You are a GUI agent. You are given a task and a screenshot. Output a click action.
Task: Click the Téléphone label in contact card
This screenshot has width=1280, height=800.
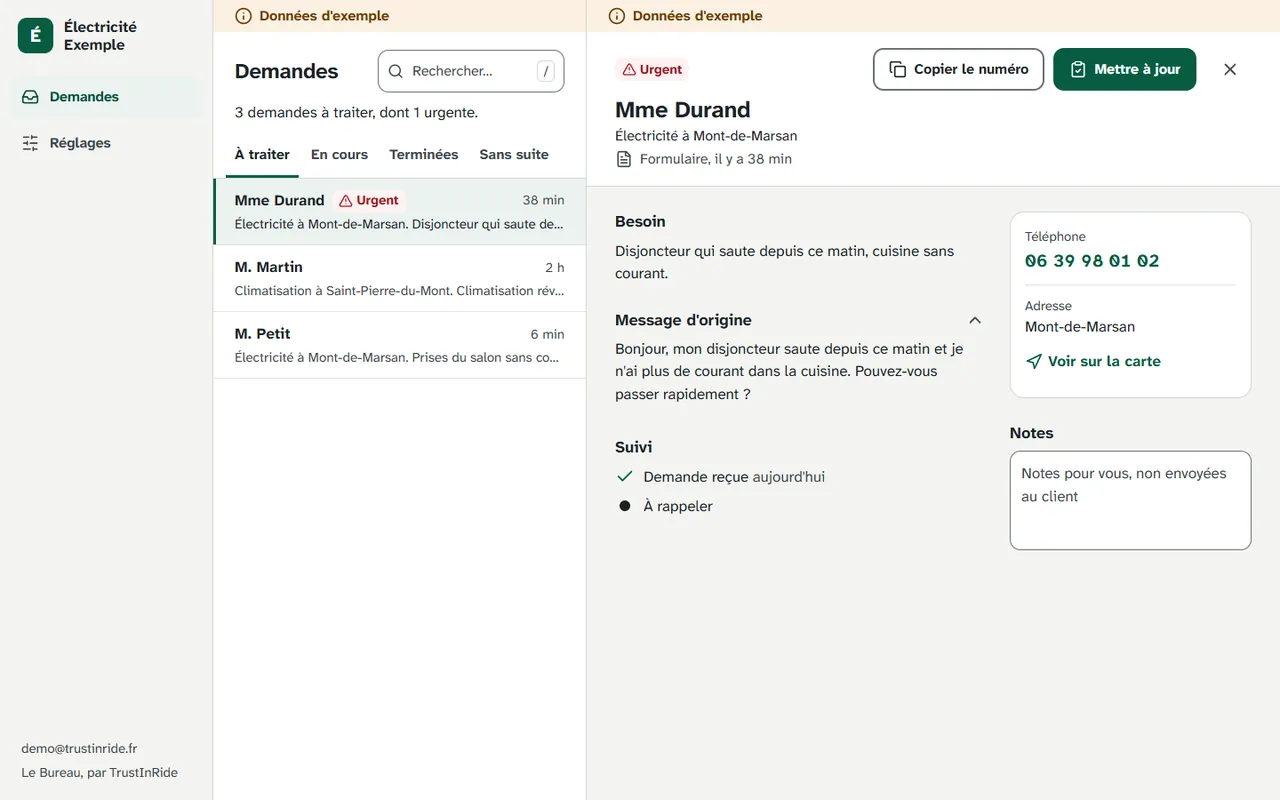(1055, 237)
